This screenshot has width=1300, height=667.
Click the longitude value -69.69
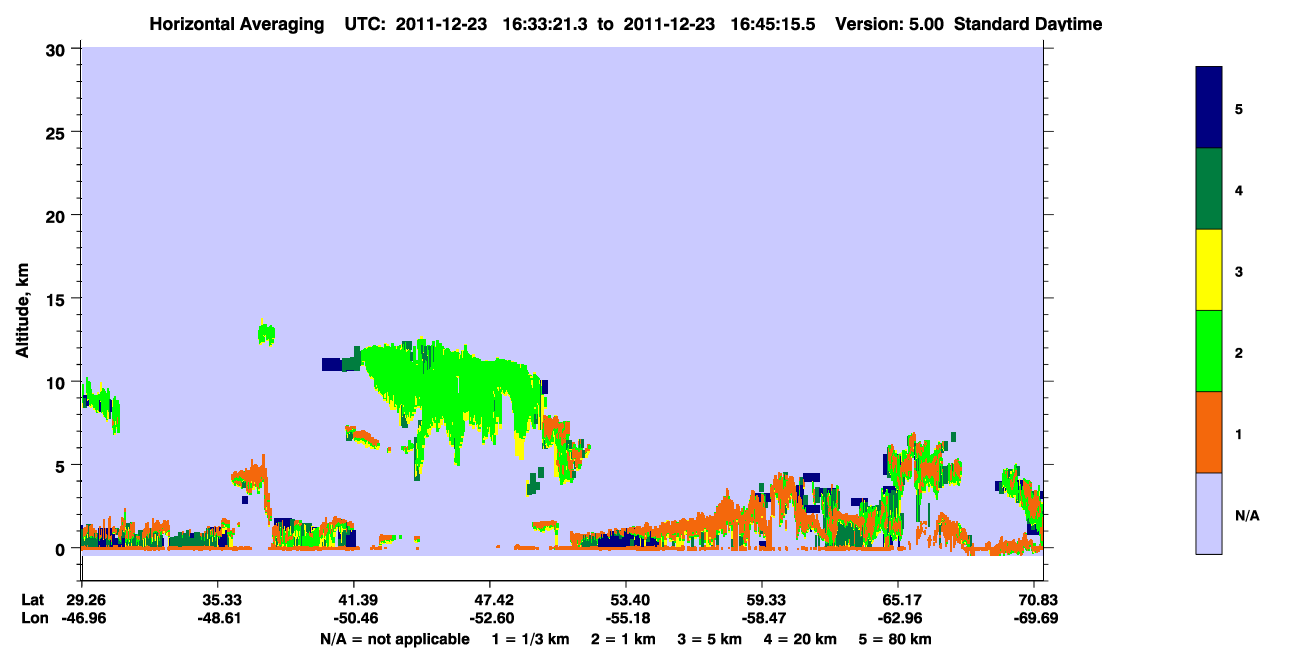pyautogui.click(x=1034, y=618)
